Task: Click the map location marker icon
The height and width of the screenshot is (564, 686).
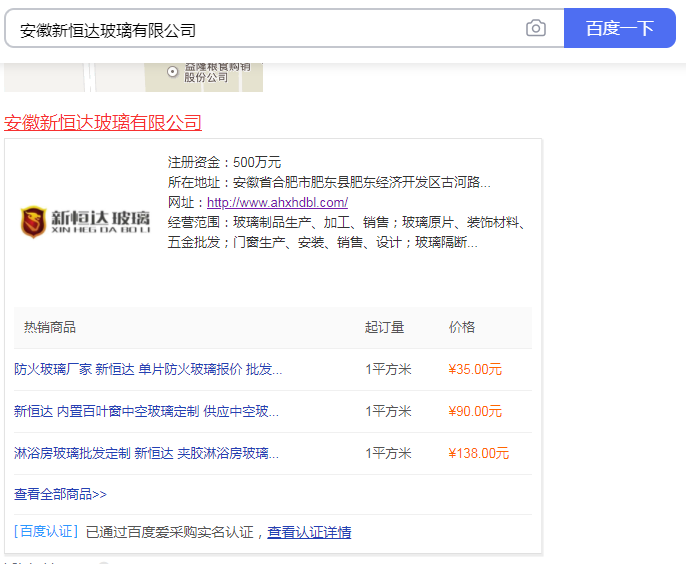Action: coord(172,71)
